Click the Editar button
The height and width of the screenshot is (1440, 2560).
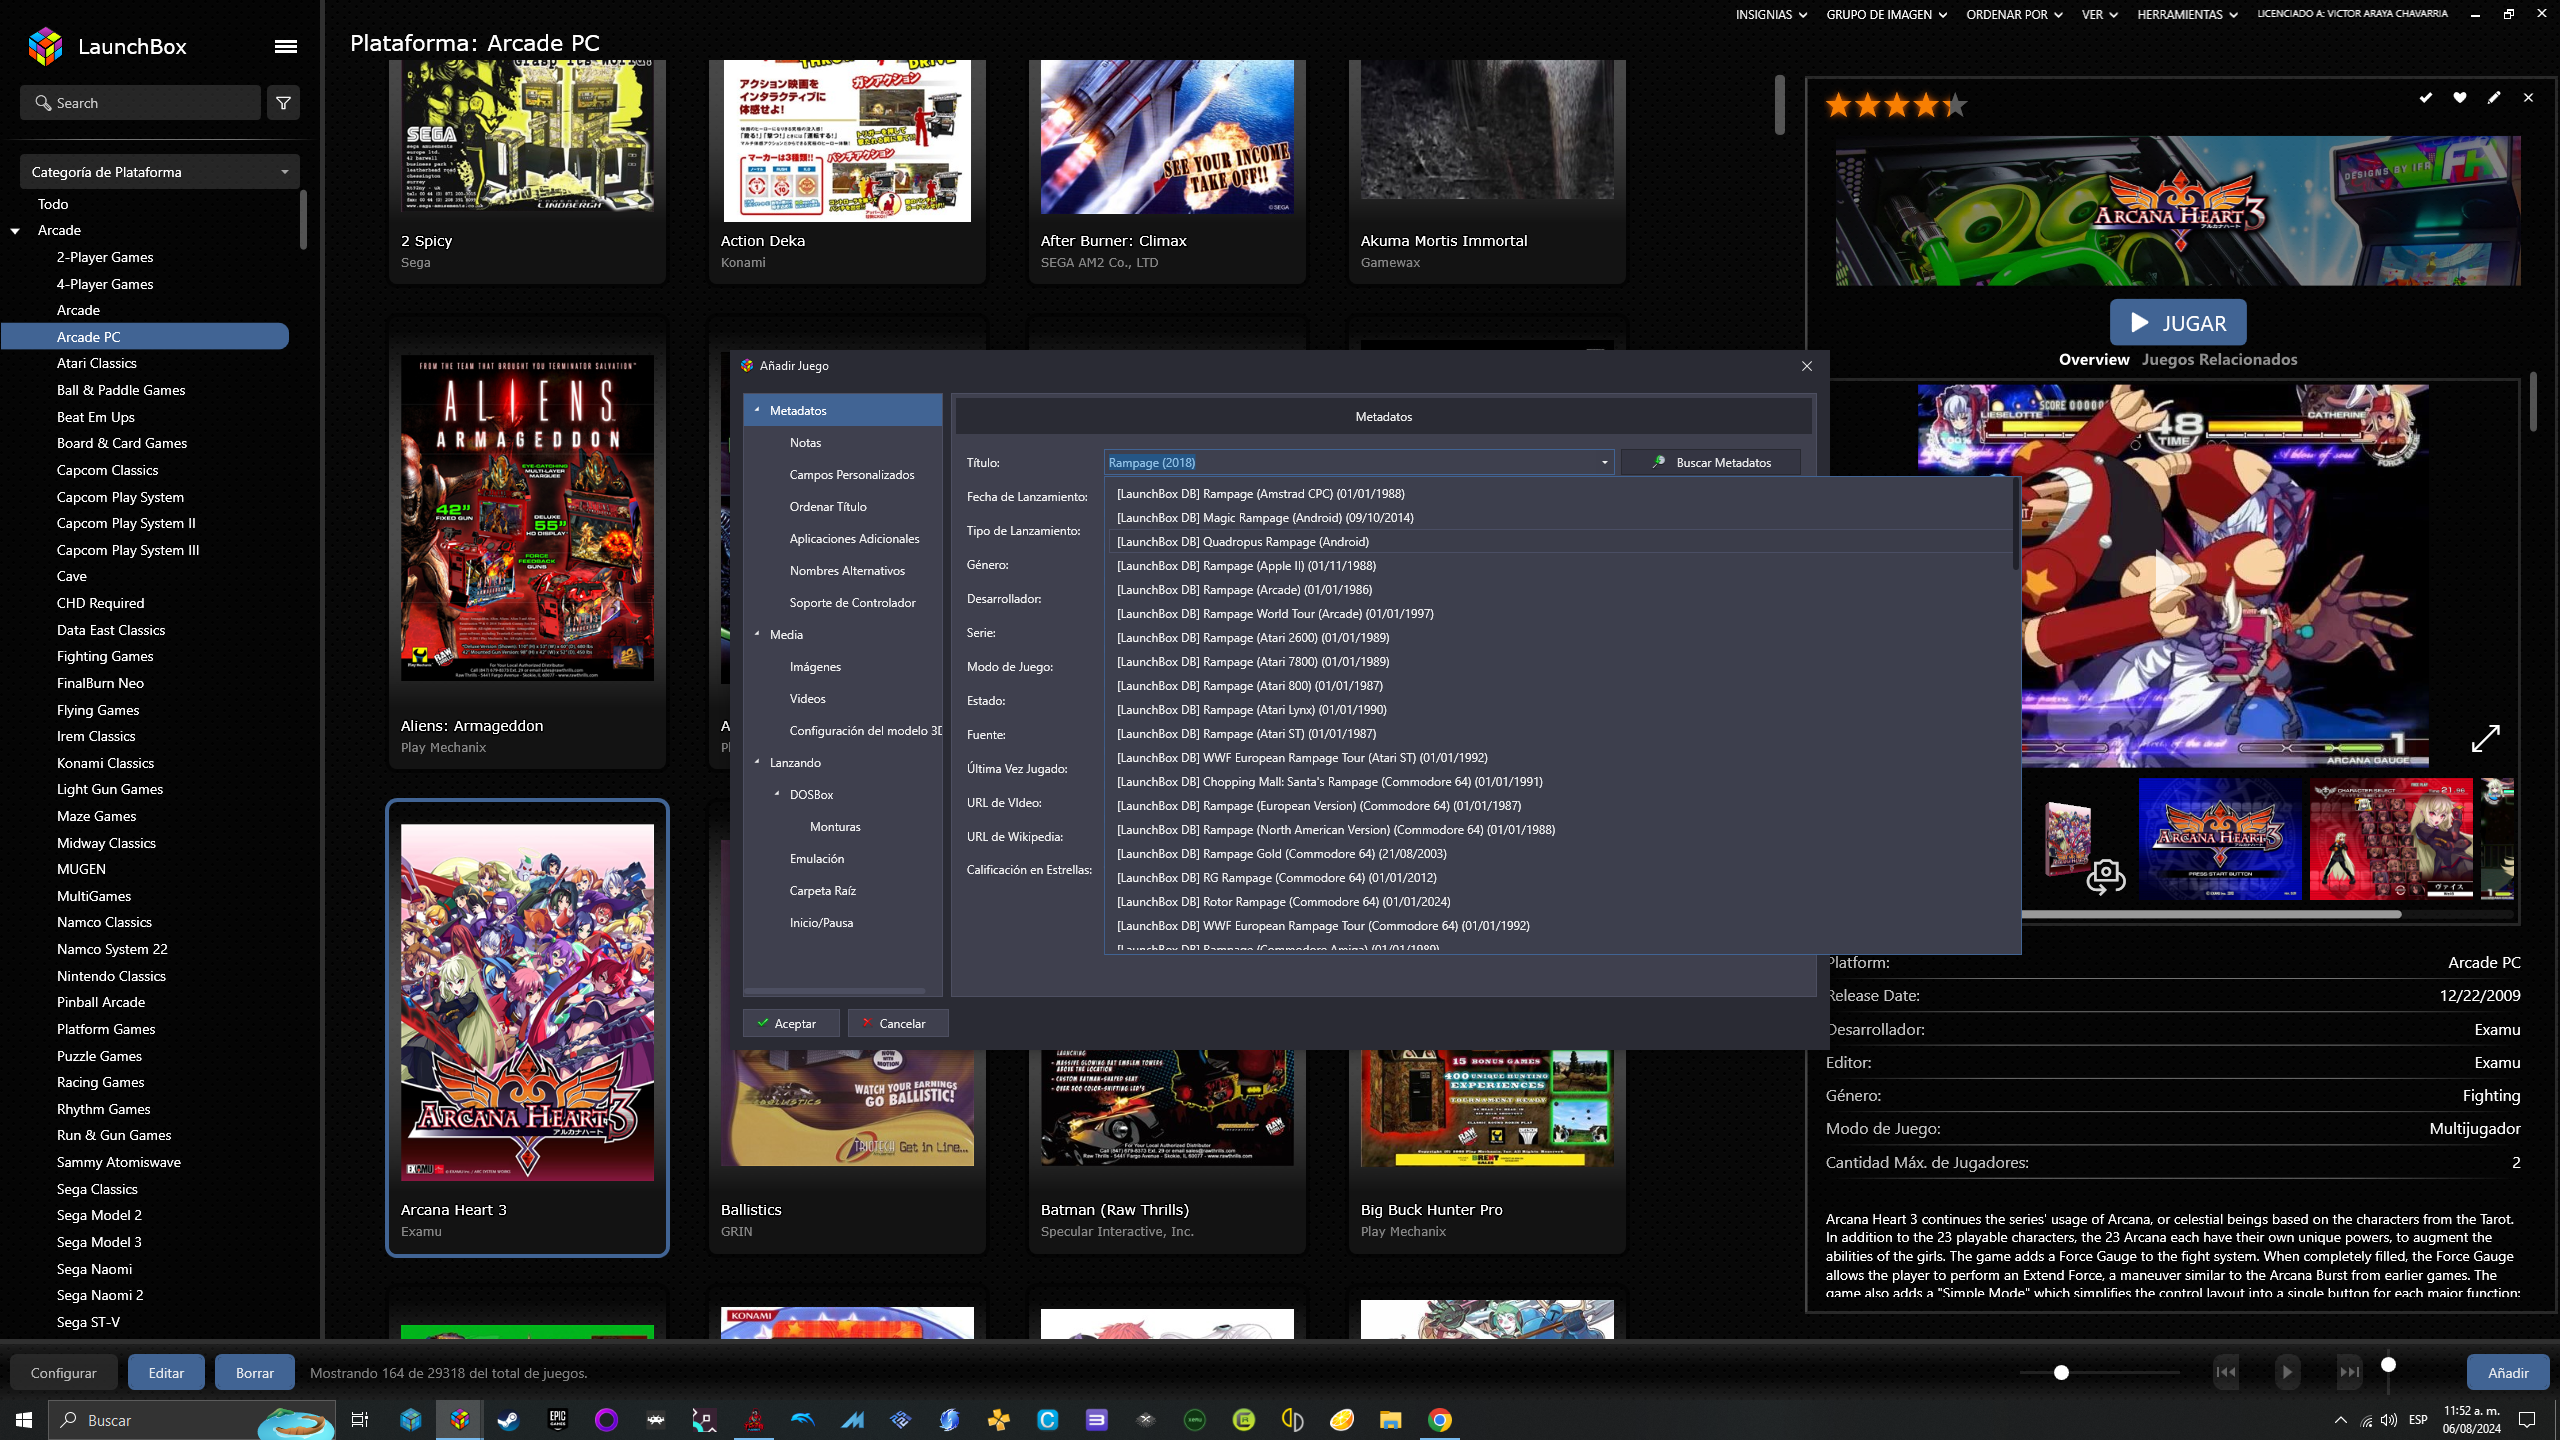click(166, 1373)
